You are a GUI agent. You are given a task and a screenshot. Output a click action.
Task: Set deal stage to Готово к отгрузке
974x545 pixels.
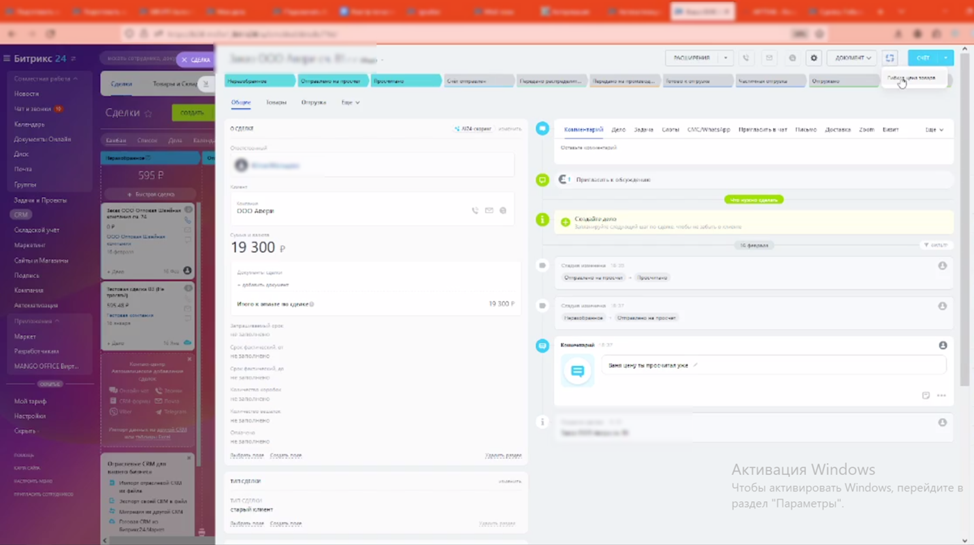pos(696,81)
